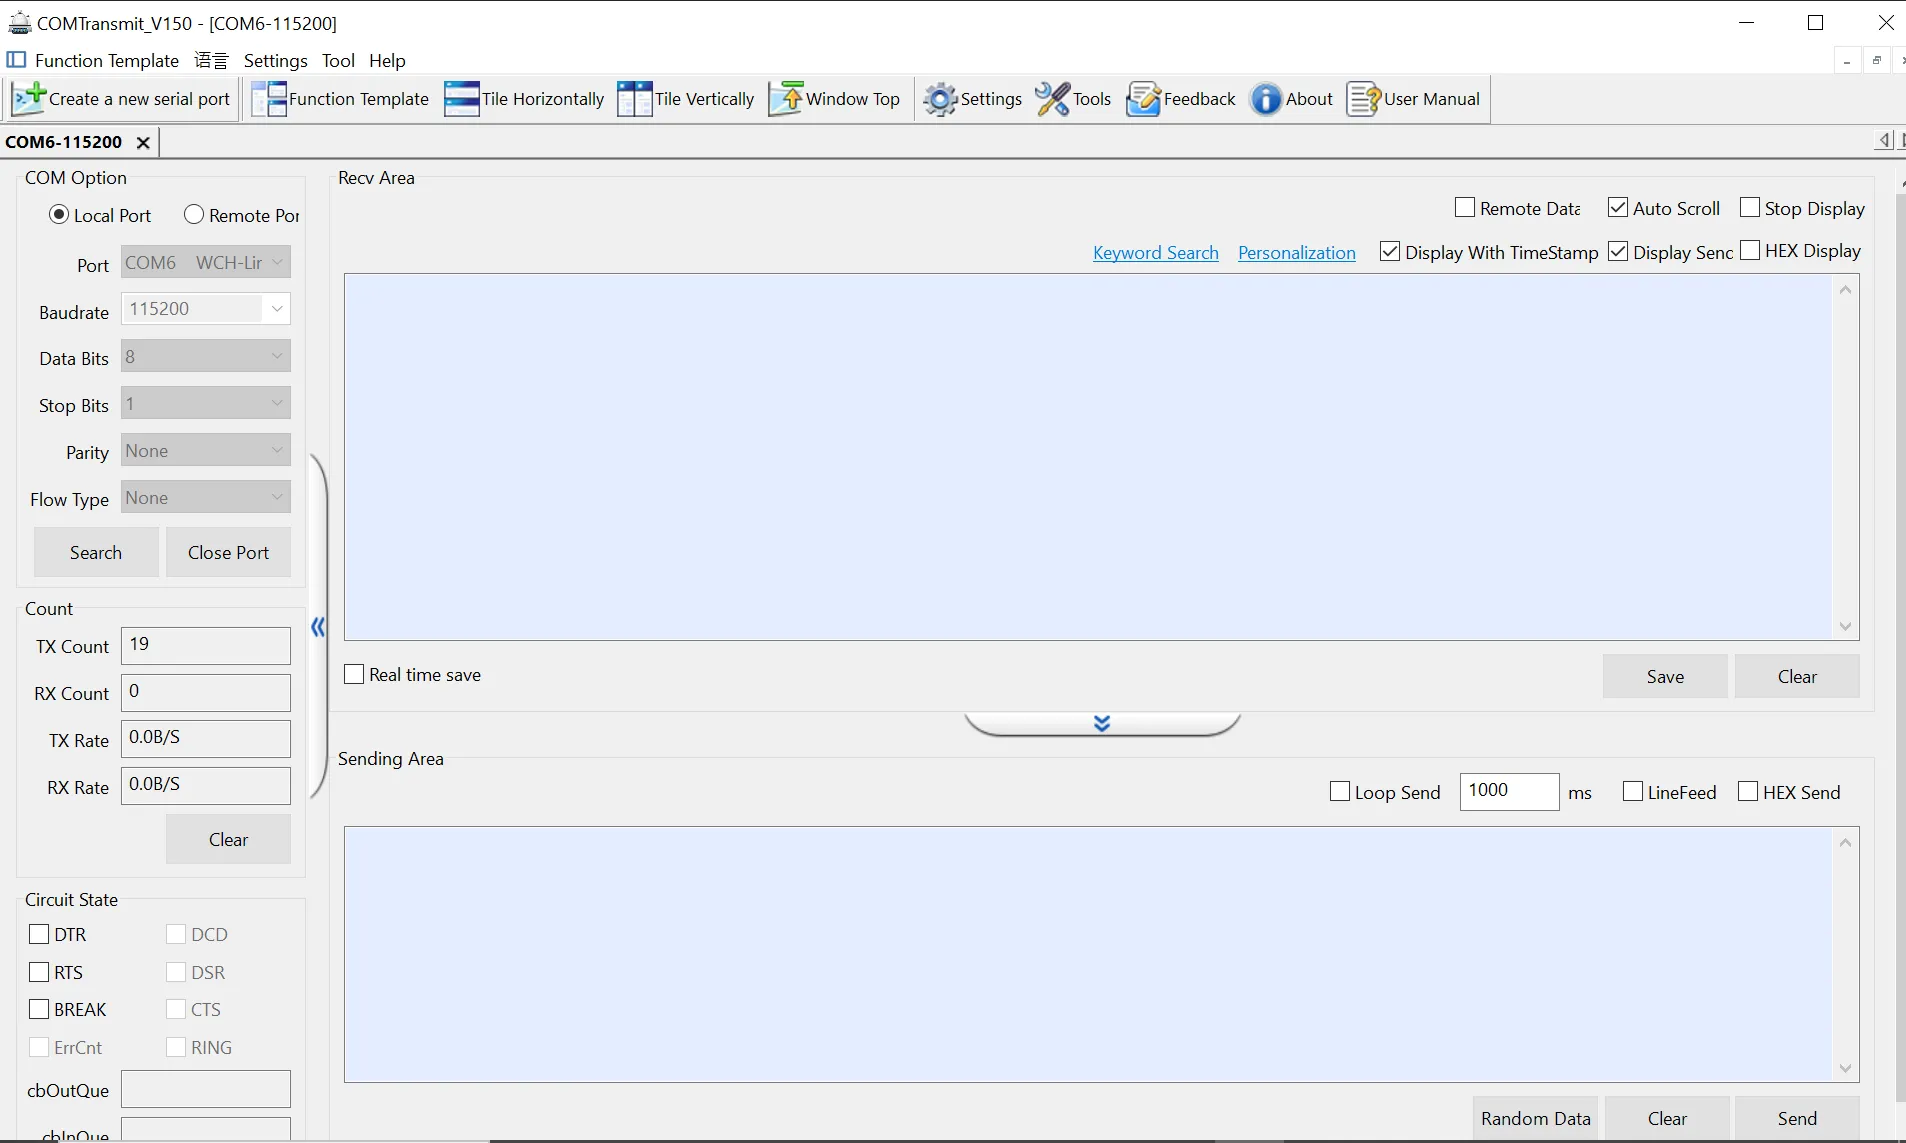The height and width of the screenshot is (1143, 1906).
Task: Enable HEX Send option
Action: tap(1748, 791)
